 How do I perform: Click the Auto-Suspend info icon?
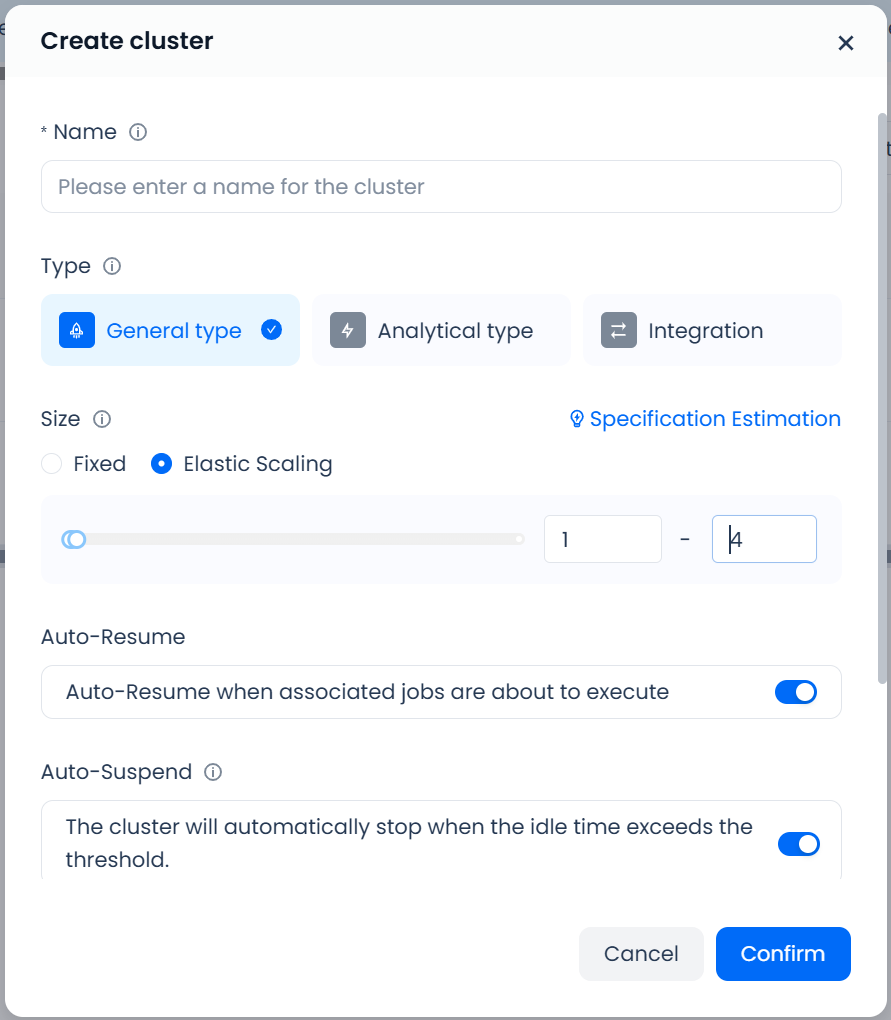pos(213,772)
